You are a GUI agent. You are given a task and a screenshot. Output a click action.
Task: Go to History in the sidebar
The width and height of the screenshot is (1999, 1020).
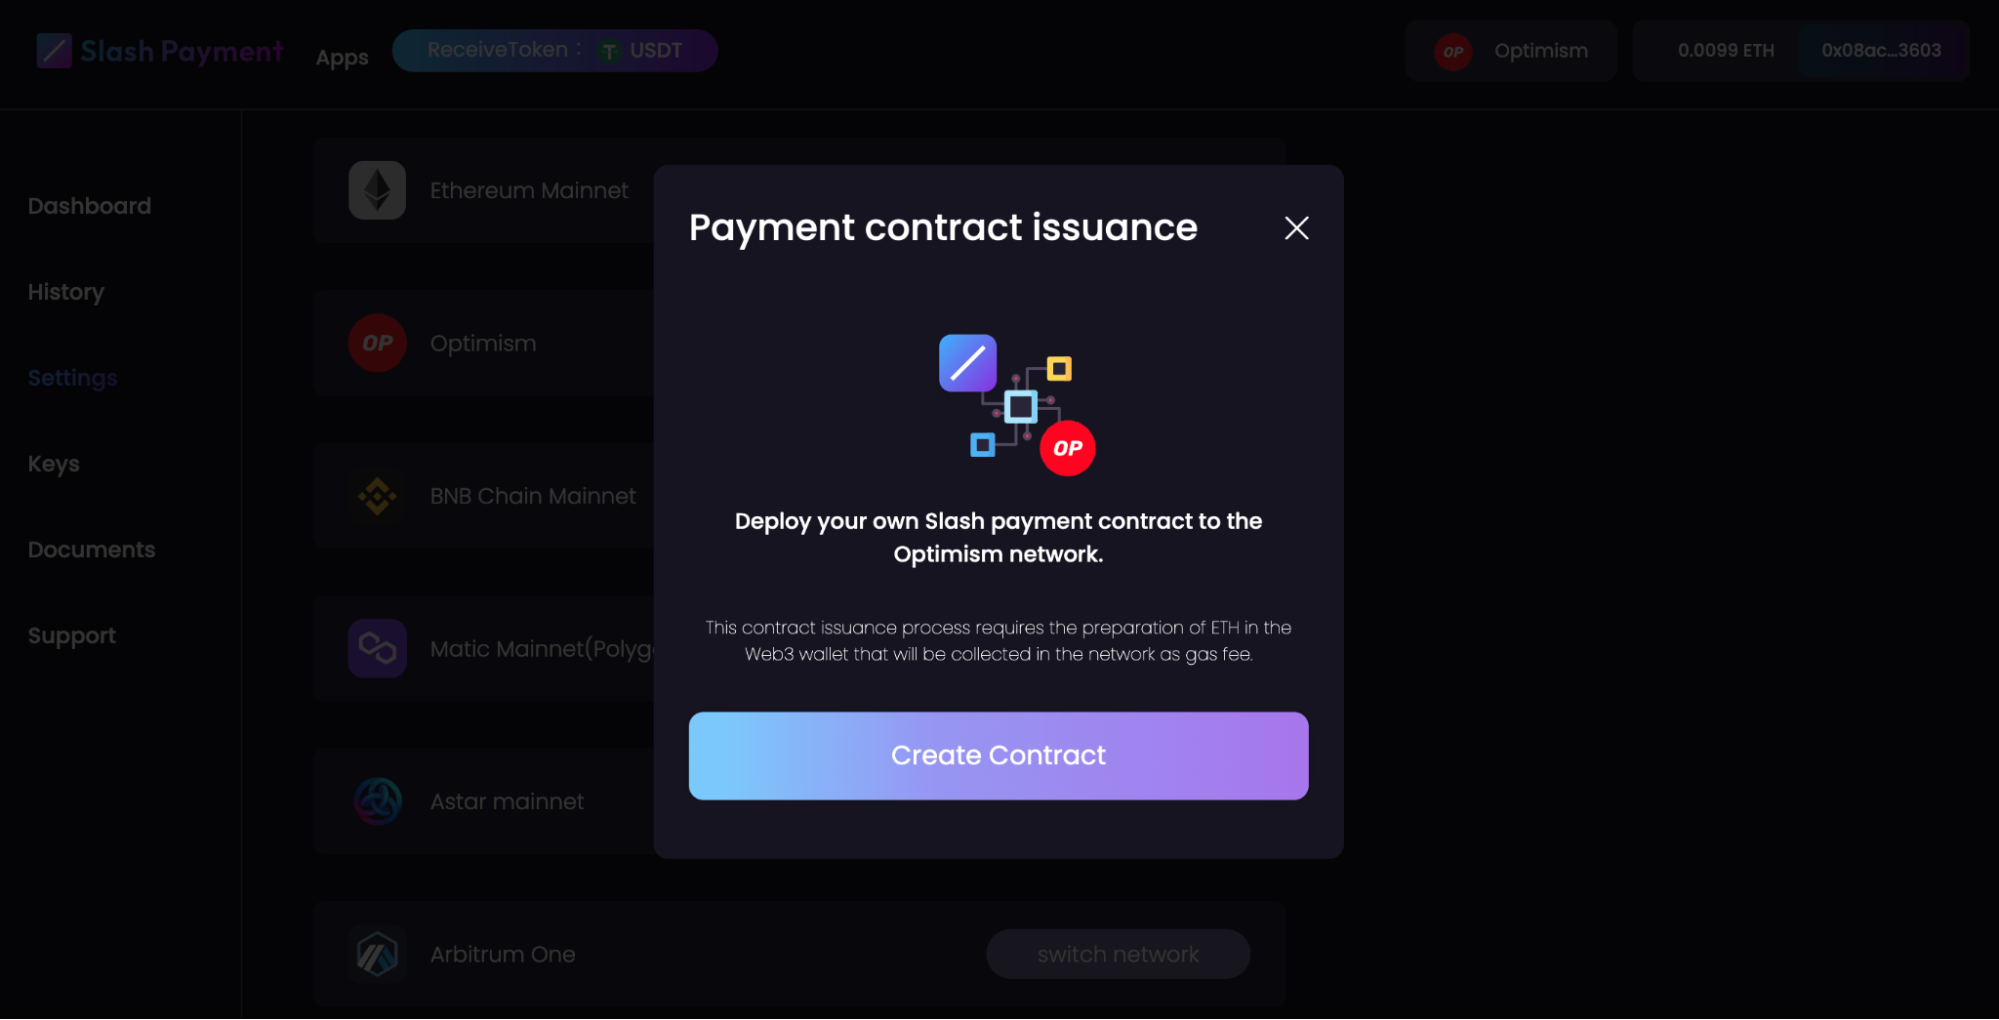click(x=66, y=292)
